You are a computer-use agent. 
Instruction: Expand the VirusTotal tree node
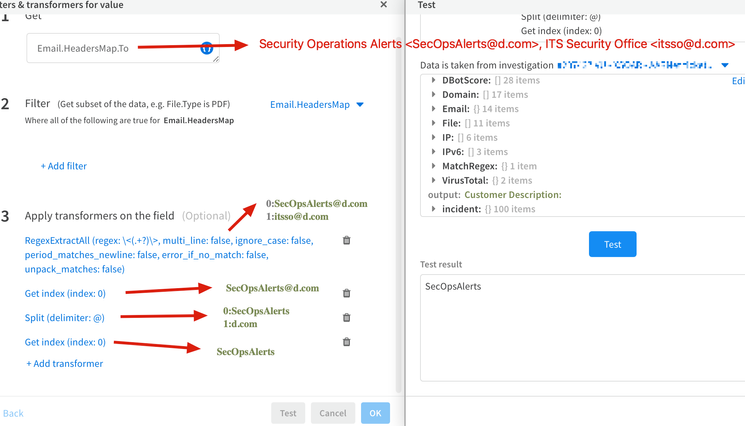(x=433, y=180)
